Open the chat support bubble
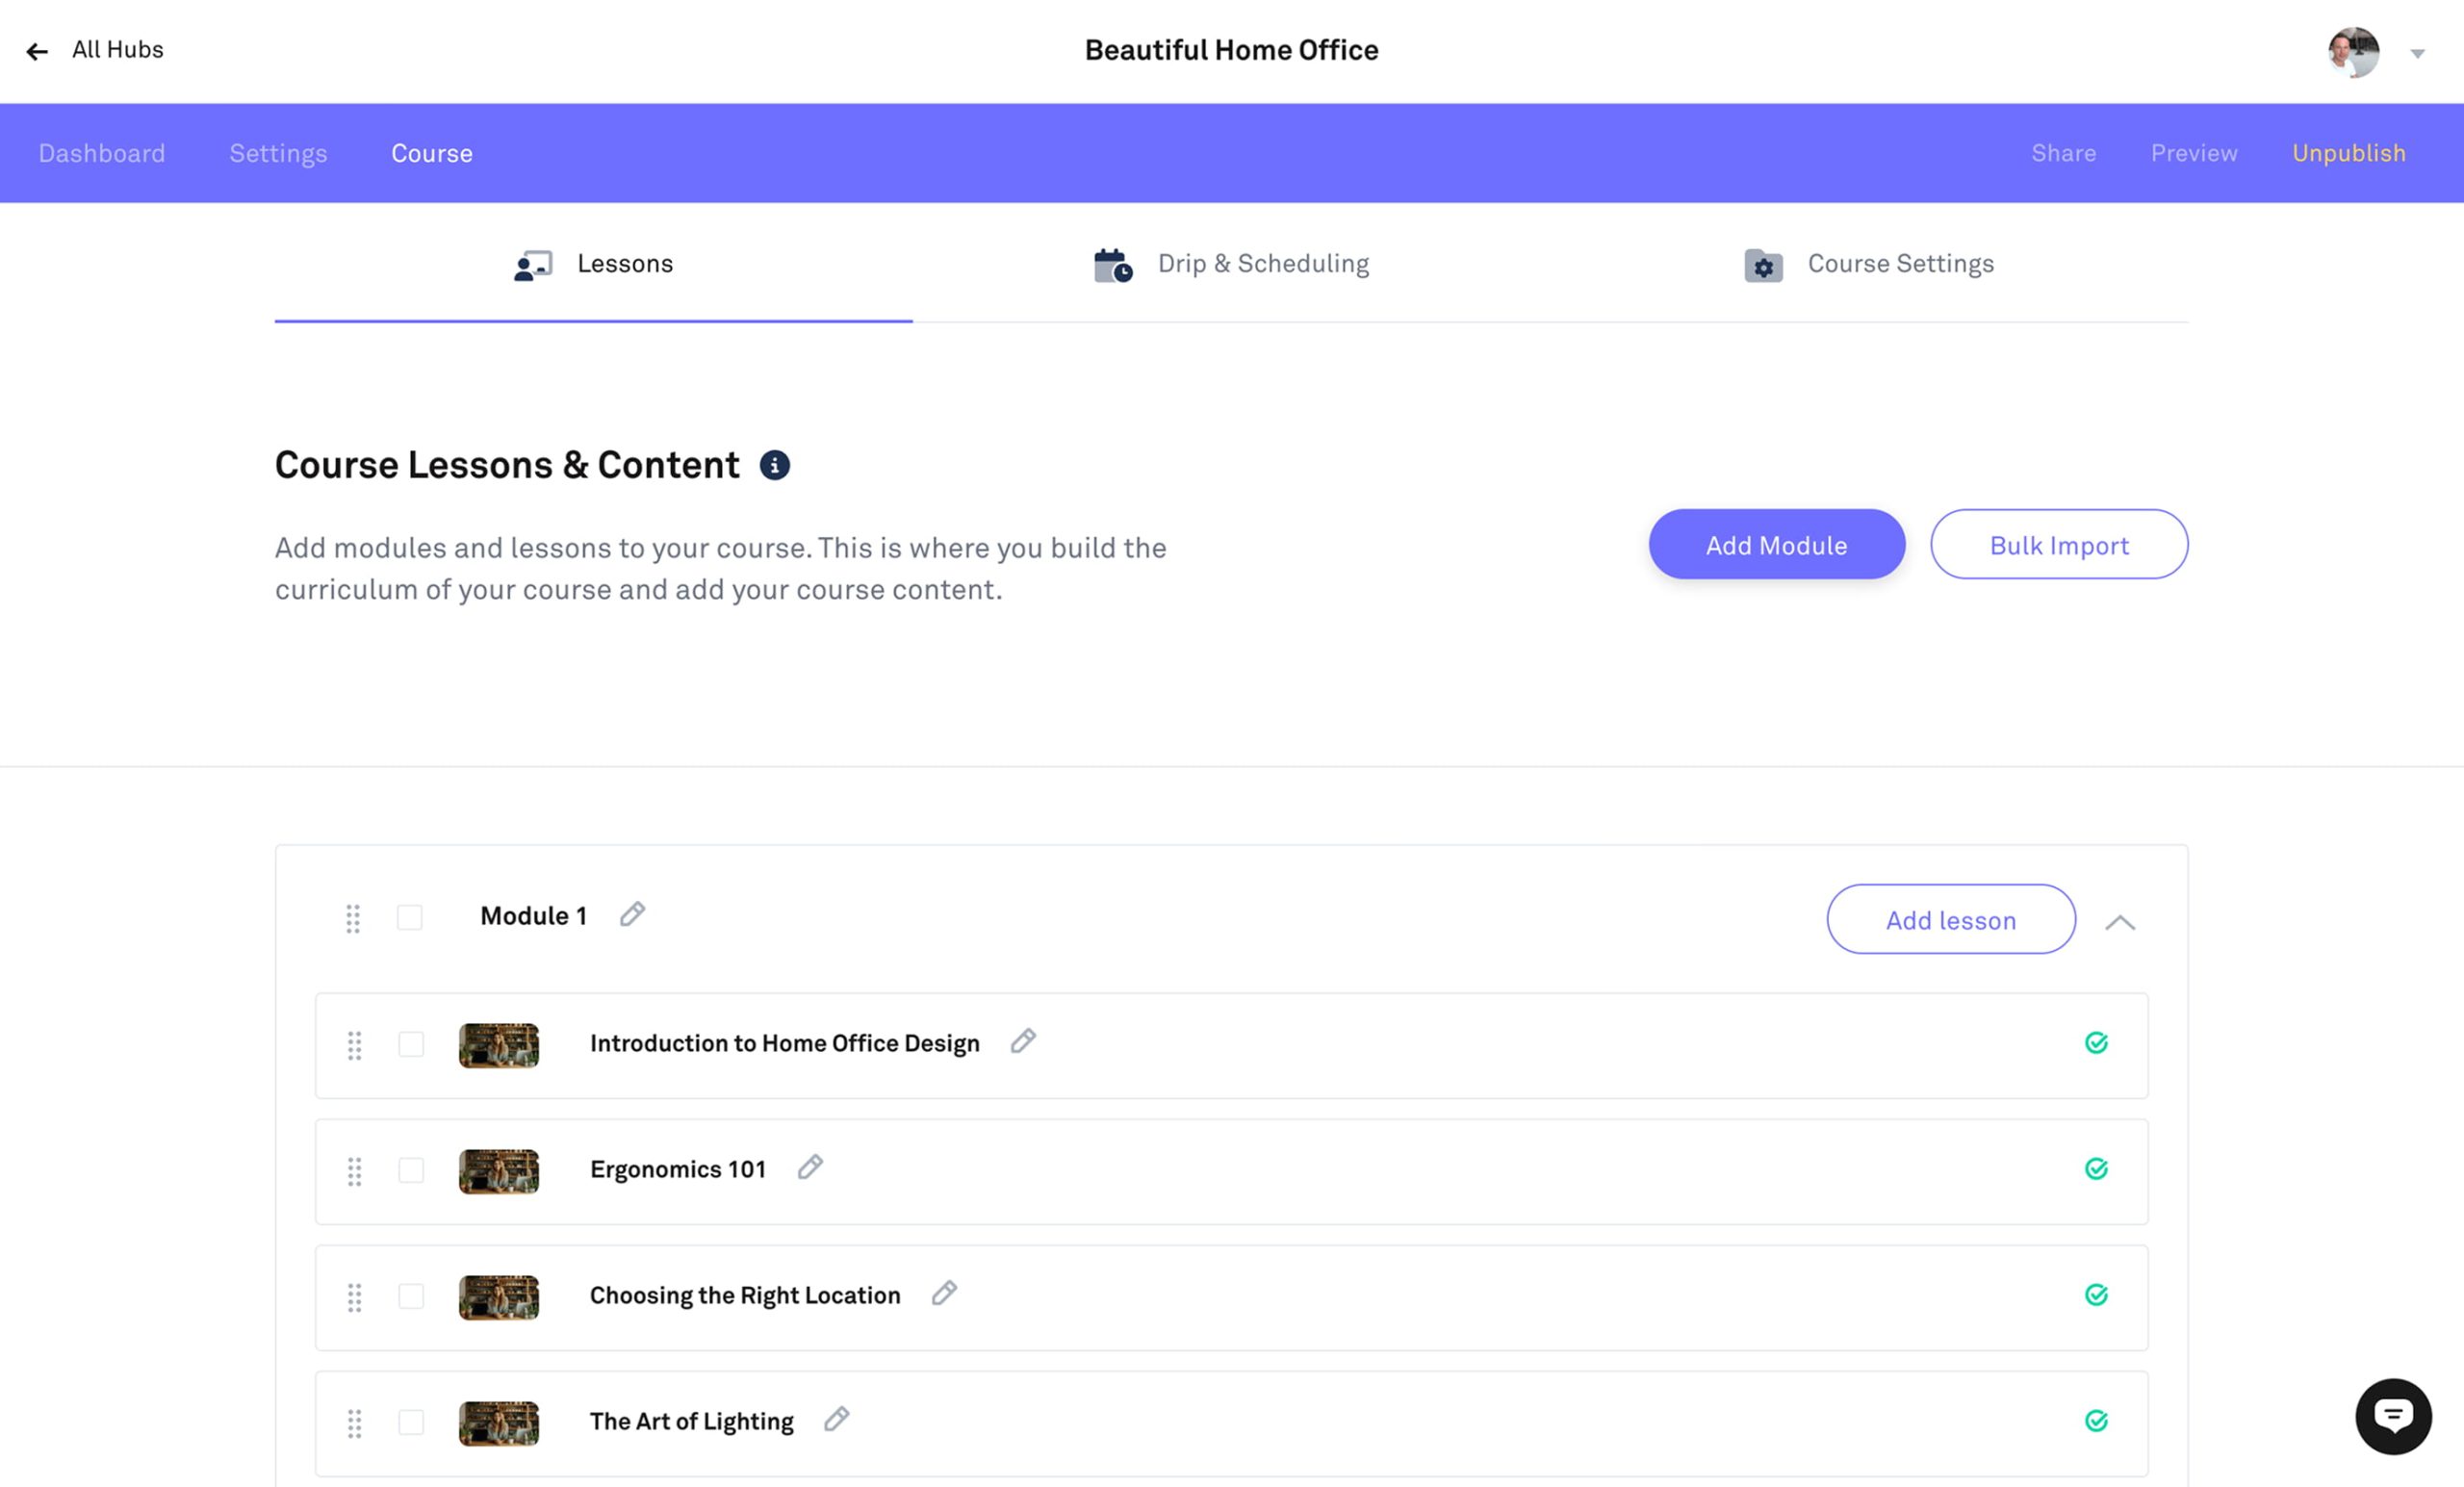This screenshot has width=2464, height=1487. click(2393, 1416)
